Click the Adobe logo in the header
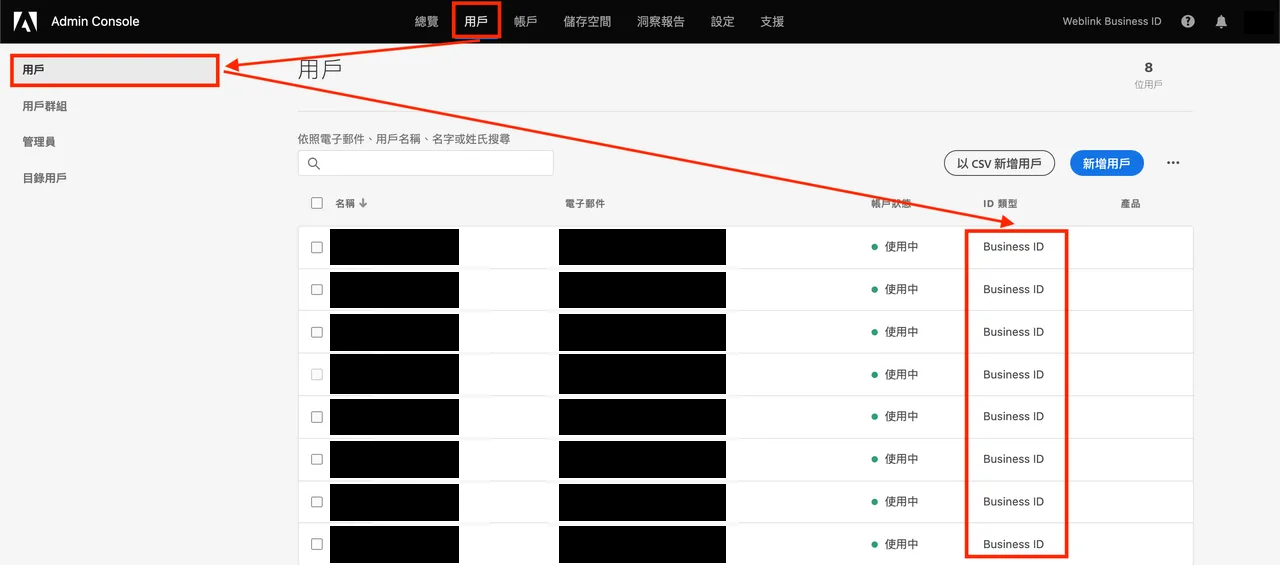1280x565 pixels. pos(25,21)
